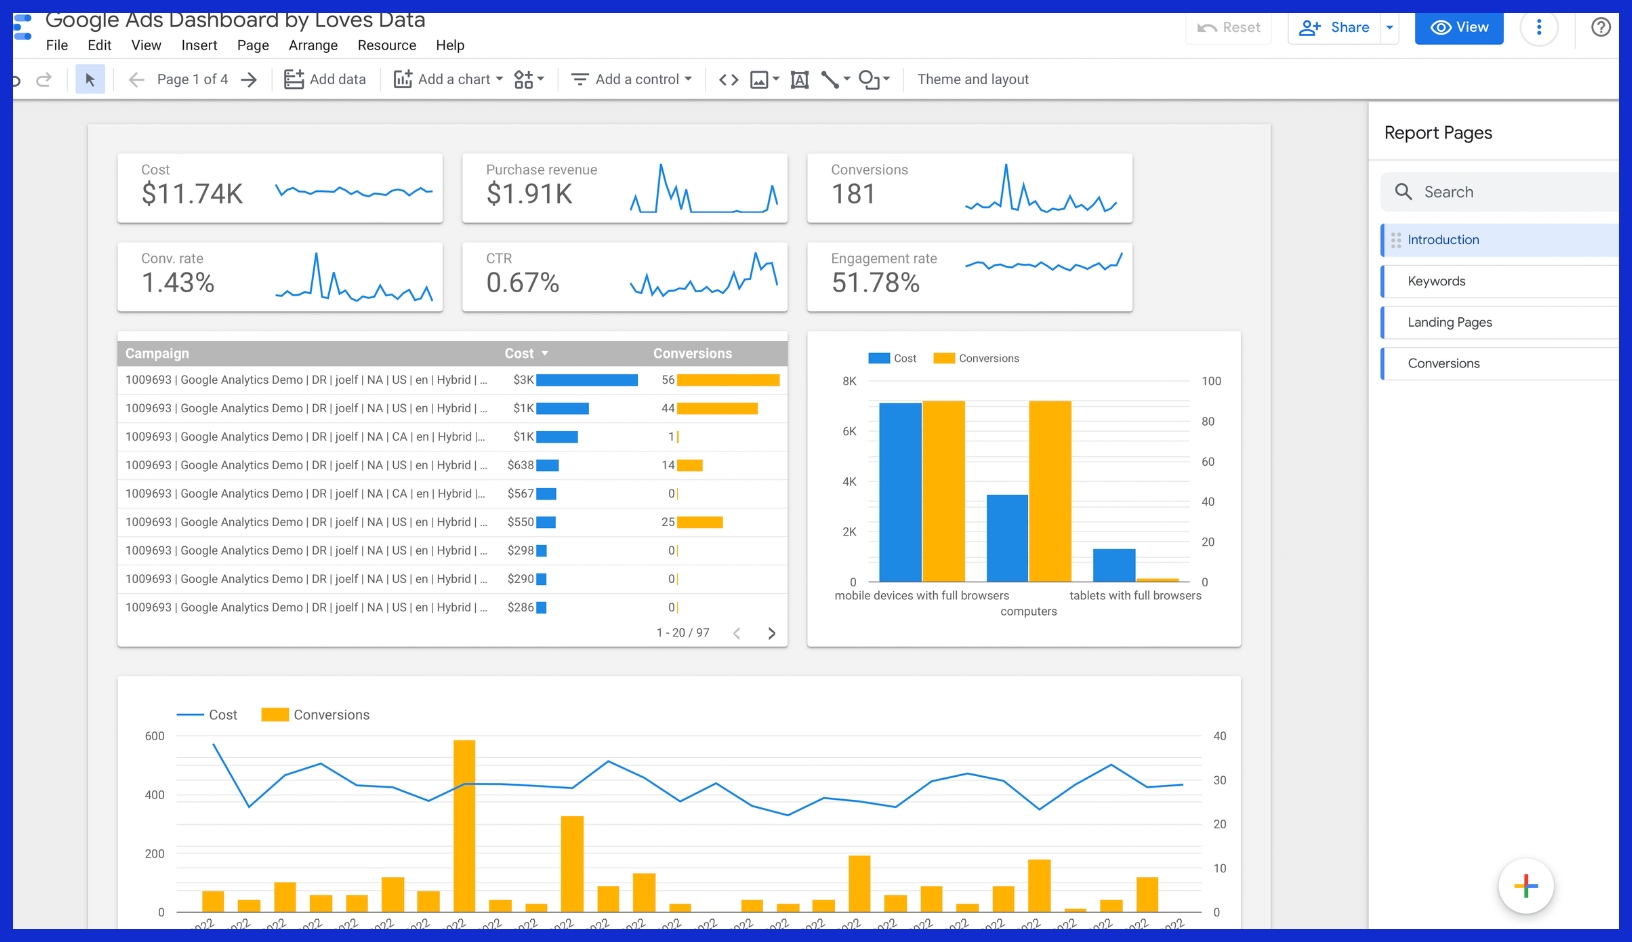Click the orange Conversions legend swatch in time series
Viewport: 1632px width, 942px height.
pyautogui.click(x=275, y=715)
